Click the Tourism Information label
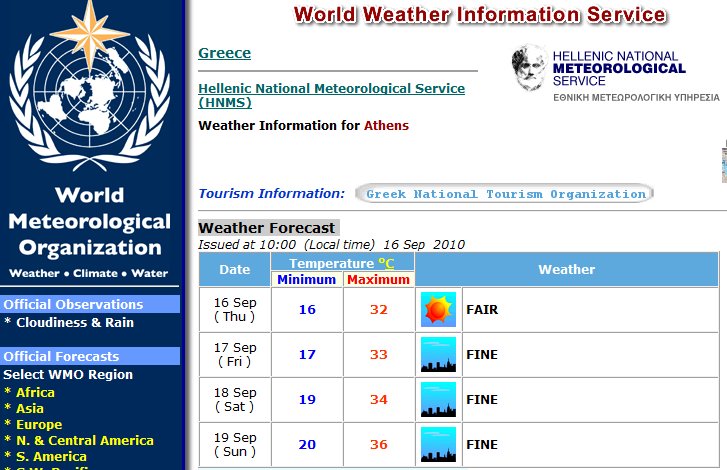Screen dimensions: 727x470 click(x=272, y=193)
